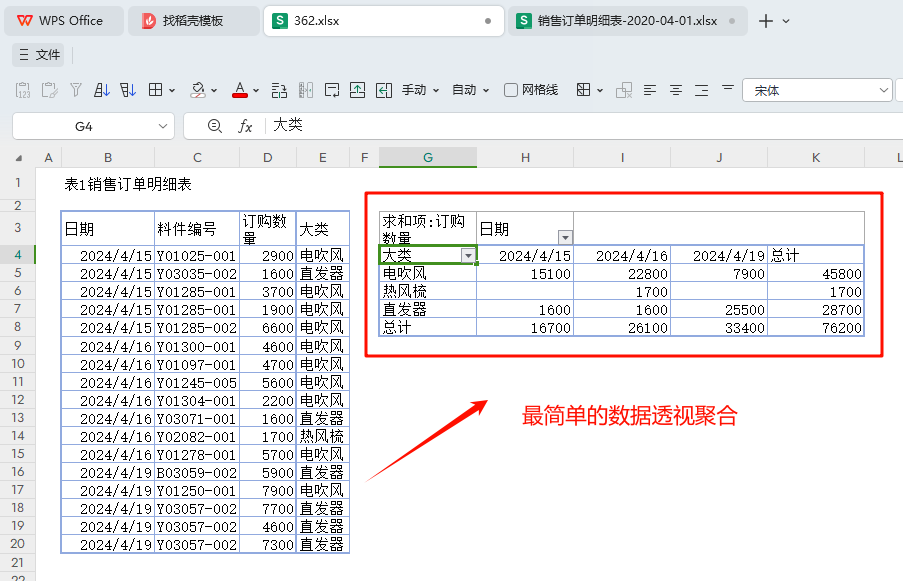Align text left
Screen dimensions: 903x581
coord(650,90)
